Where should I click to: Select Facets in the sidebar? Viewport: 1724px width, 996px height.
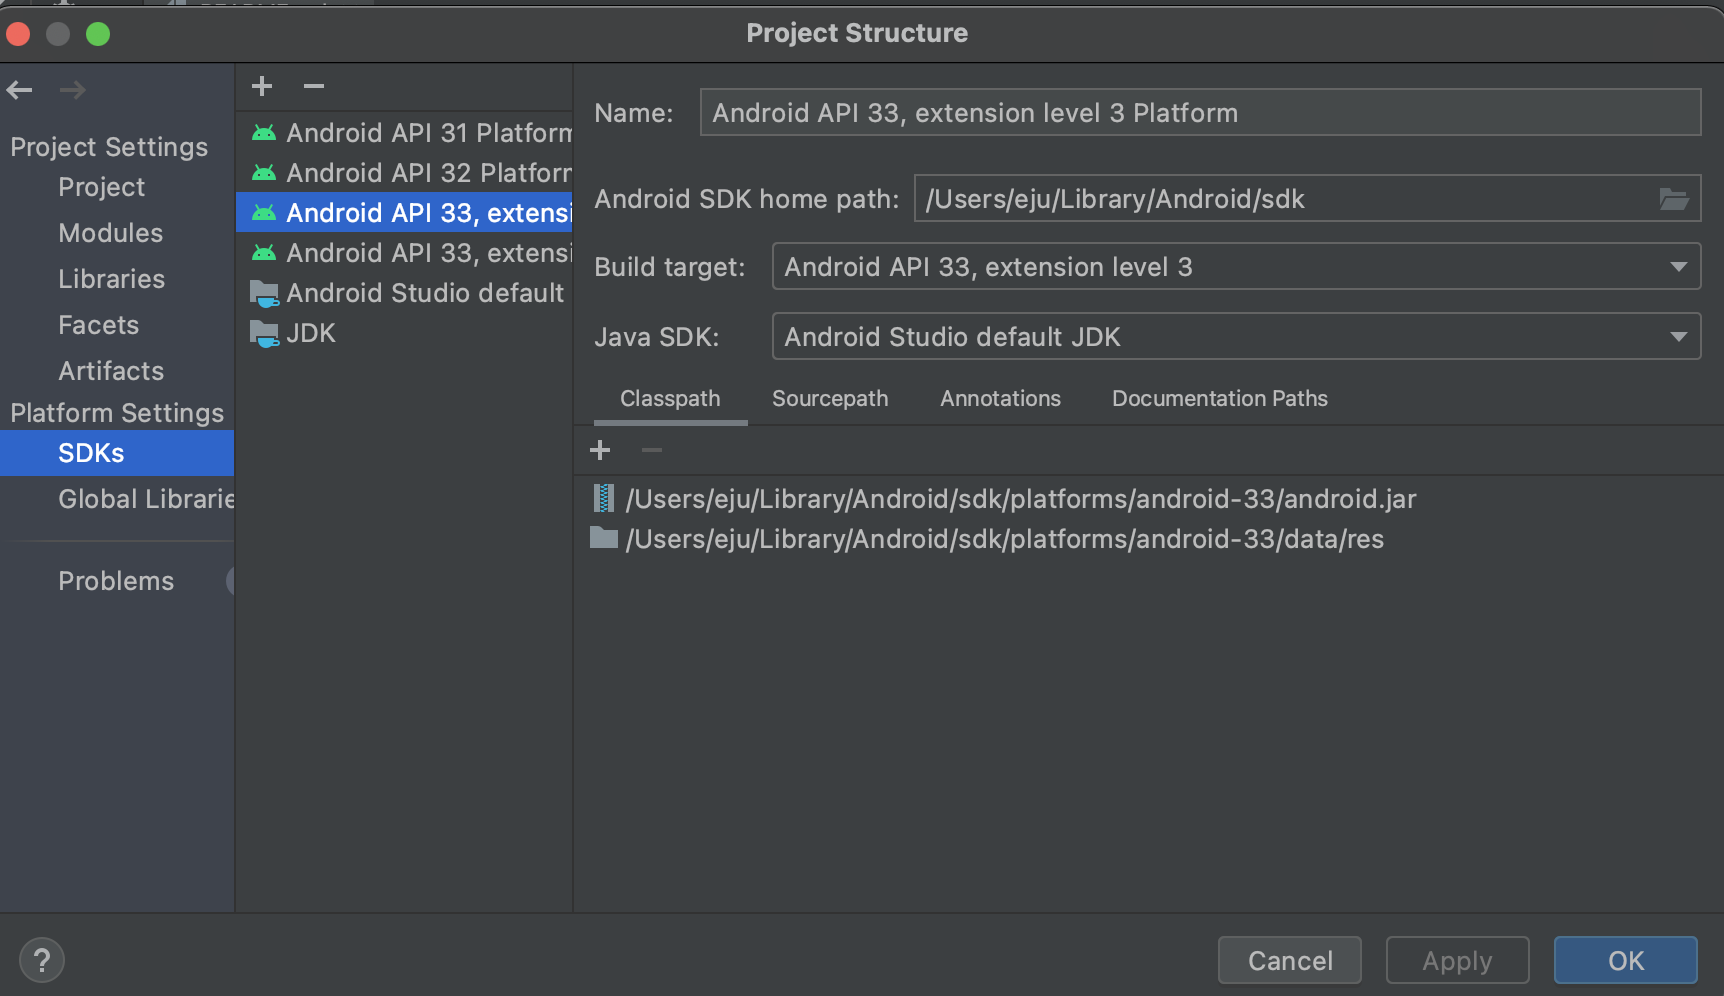coord(98,325)
